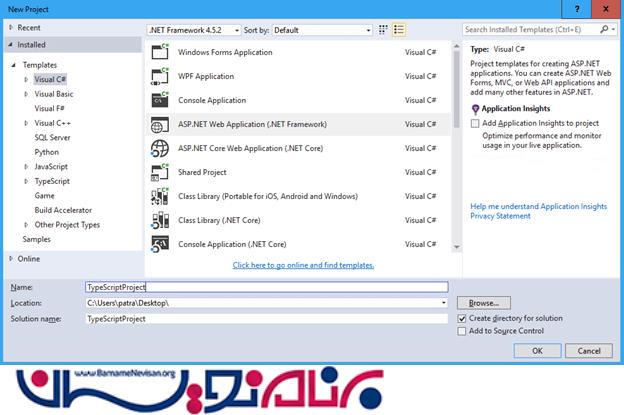Image resolution: width=624 pixels, height=415 pixels.
Task: Select Class Library (Portable for iOS, Android and Windows)
Action: click(268, 197)
